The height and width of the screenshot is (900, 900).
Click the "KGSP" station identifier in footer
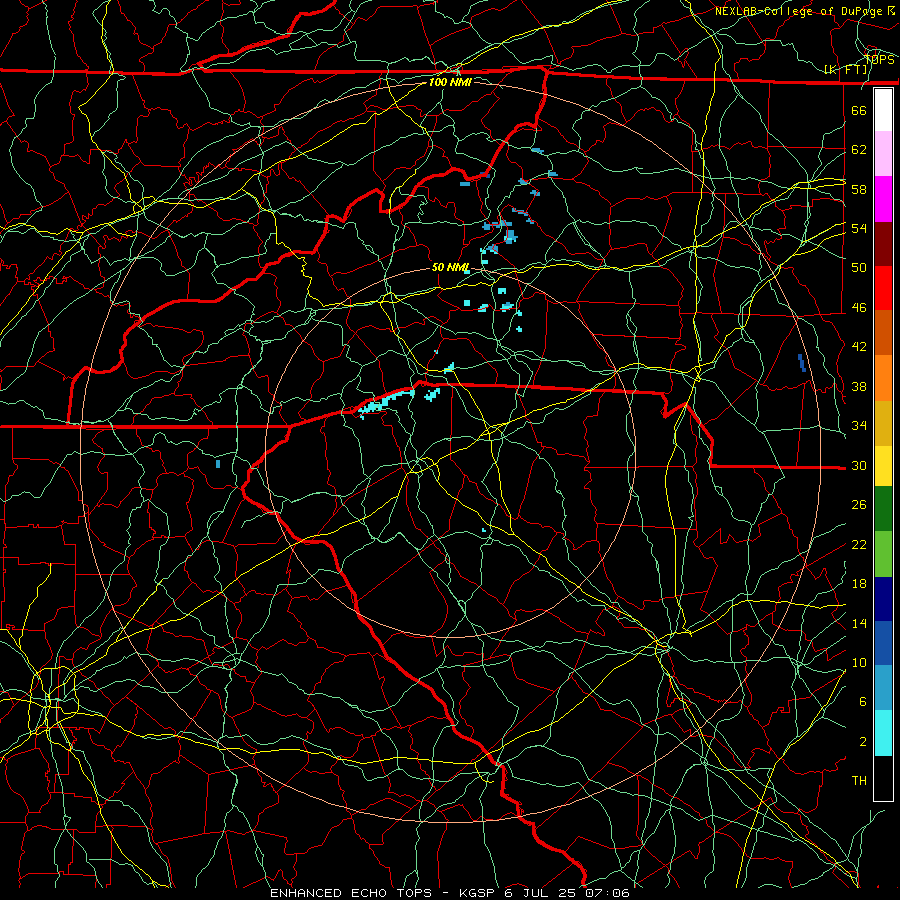(479, 893)
